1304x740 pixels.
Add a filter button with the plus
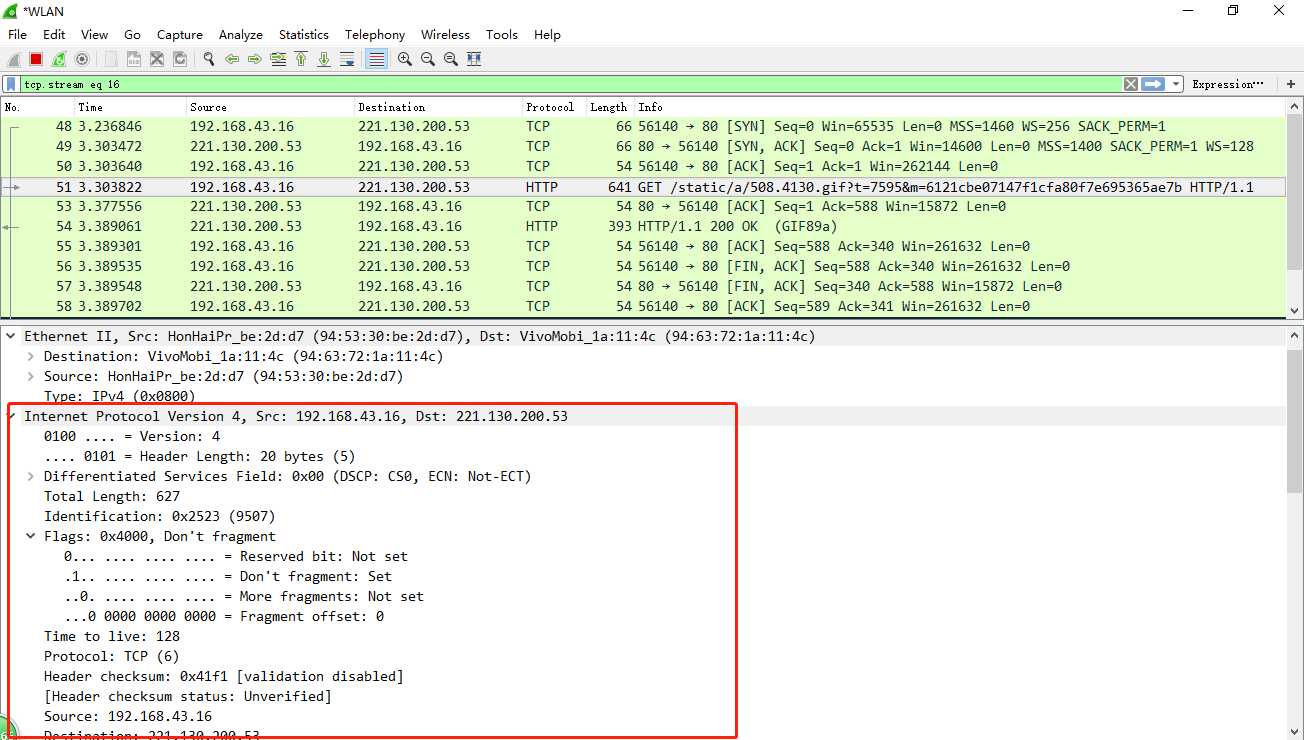tap(1291, 85)
